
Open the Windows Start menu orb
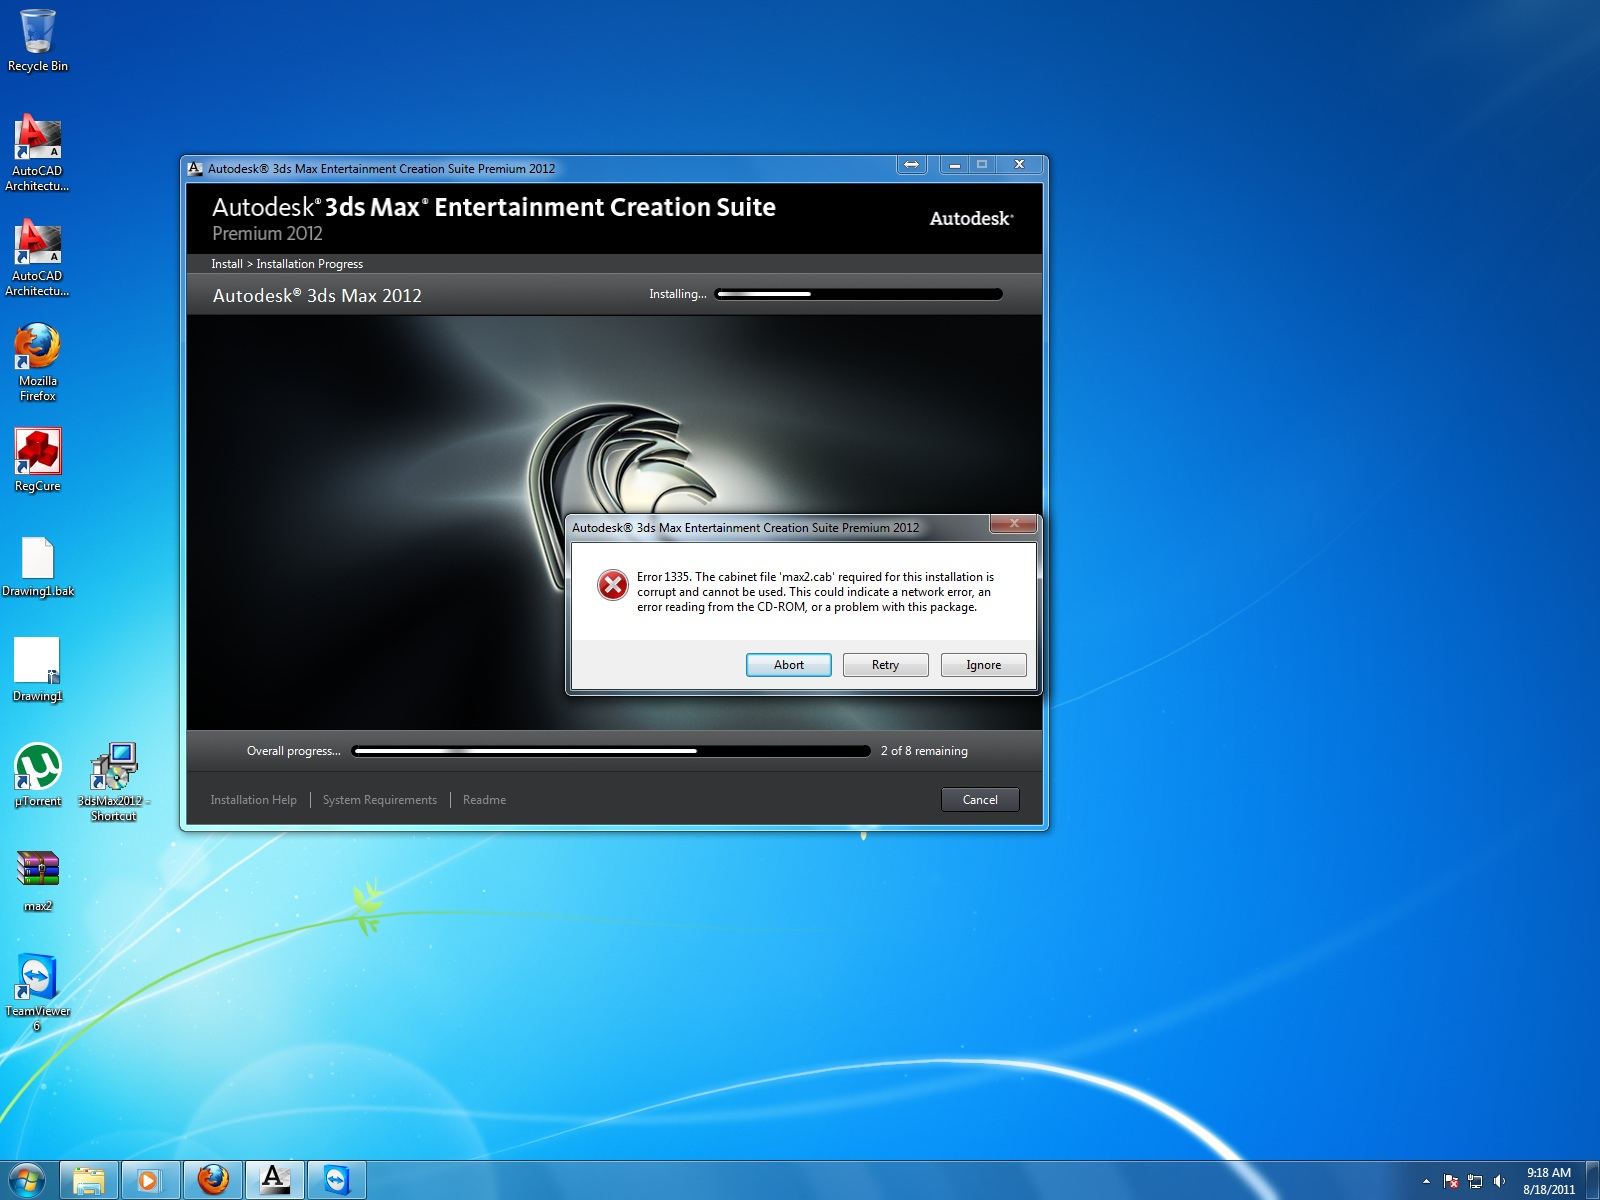27,1180
